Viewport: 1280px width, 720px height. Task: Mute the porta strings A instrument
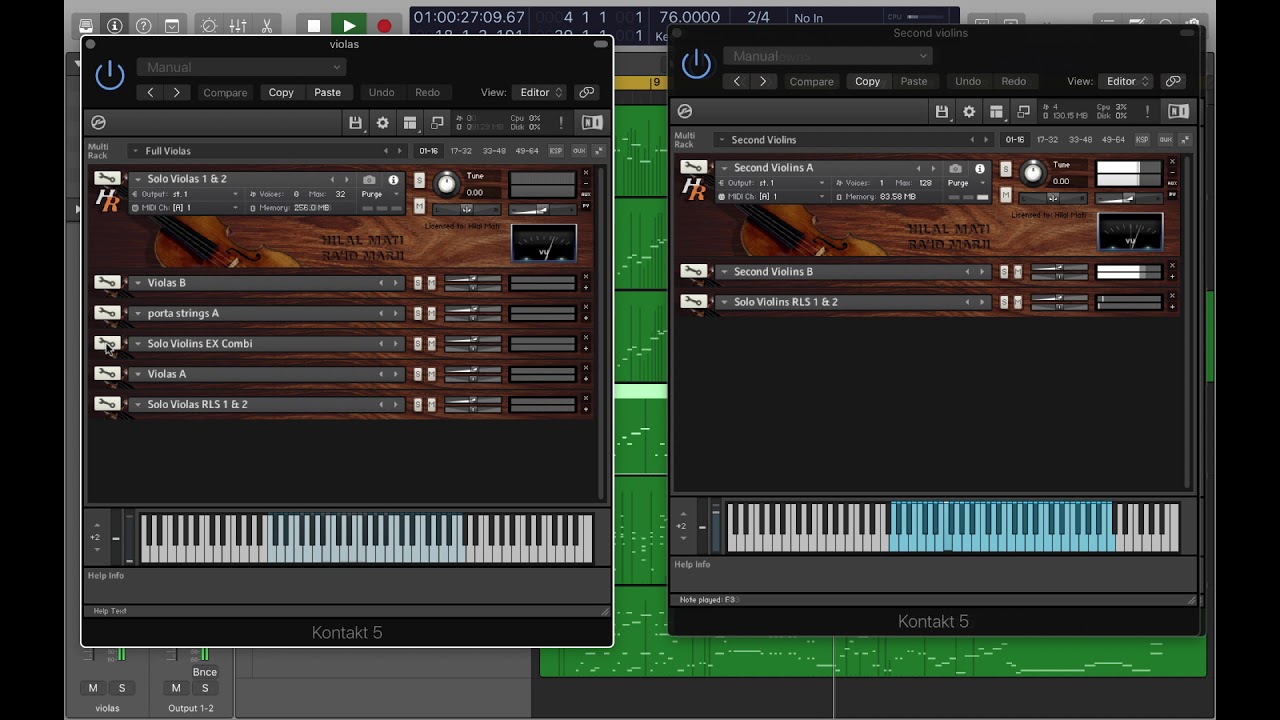click(431, 313)
